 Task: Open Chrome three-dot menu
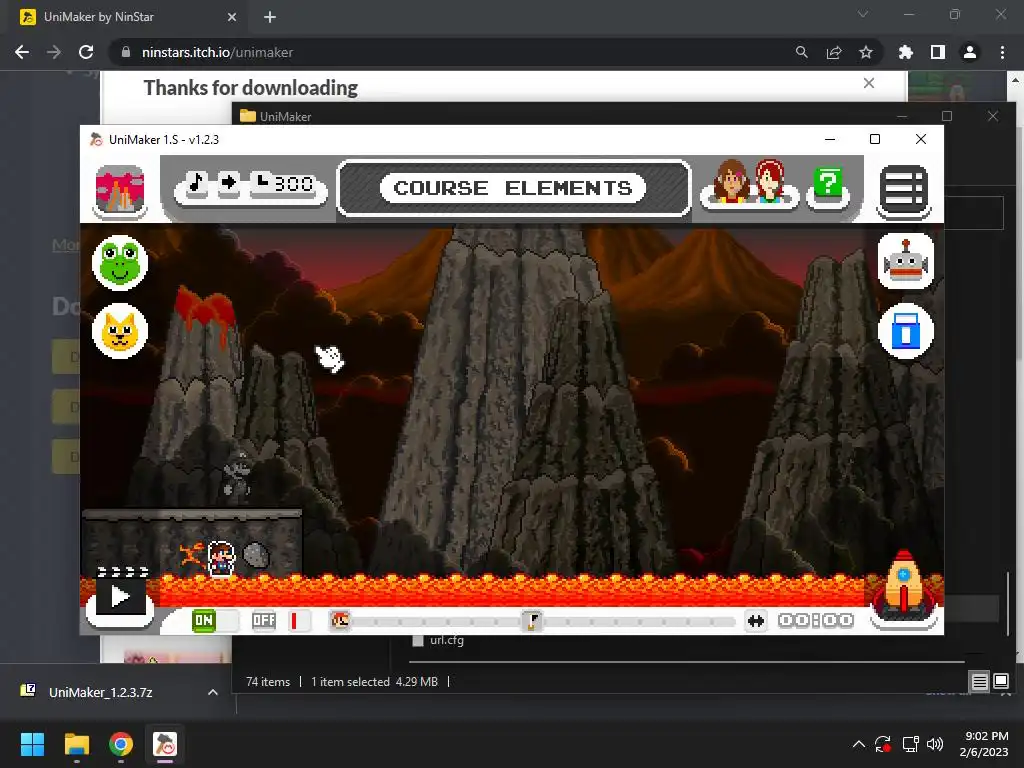1002,52
